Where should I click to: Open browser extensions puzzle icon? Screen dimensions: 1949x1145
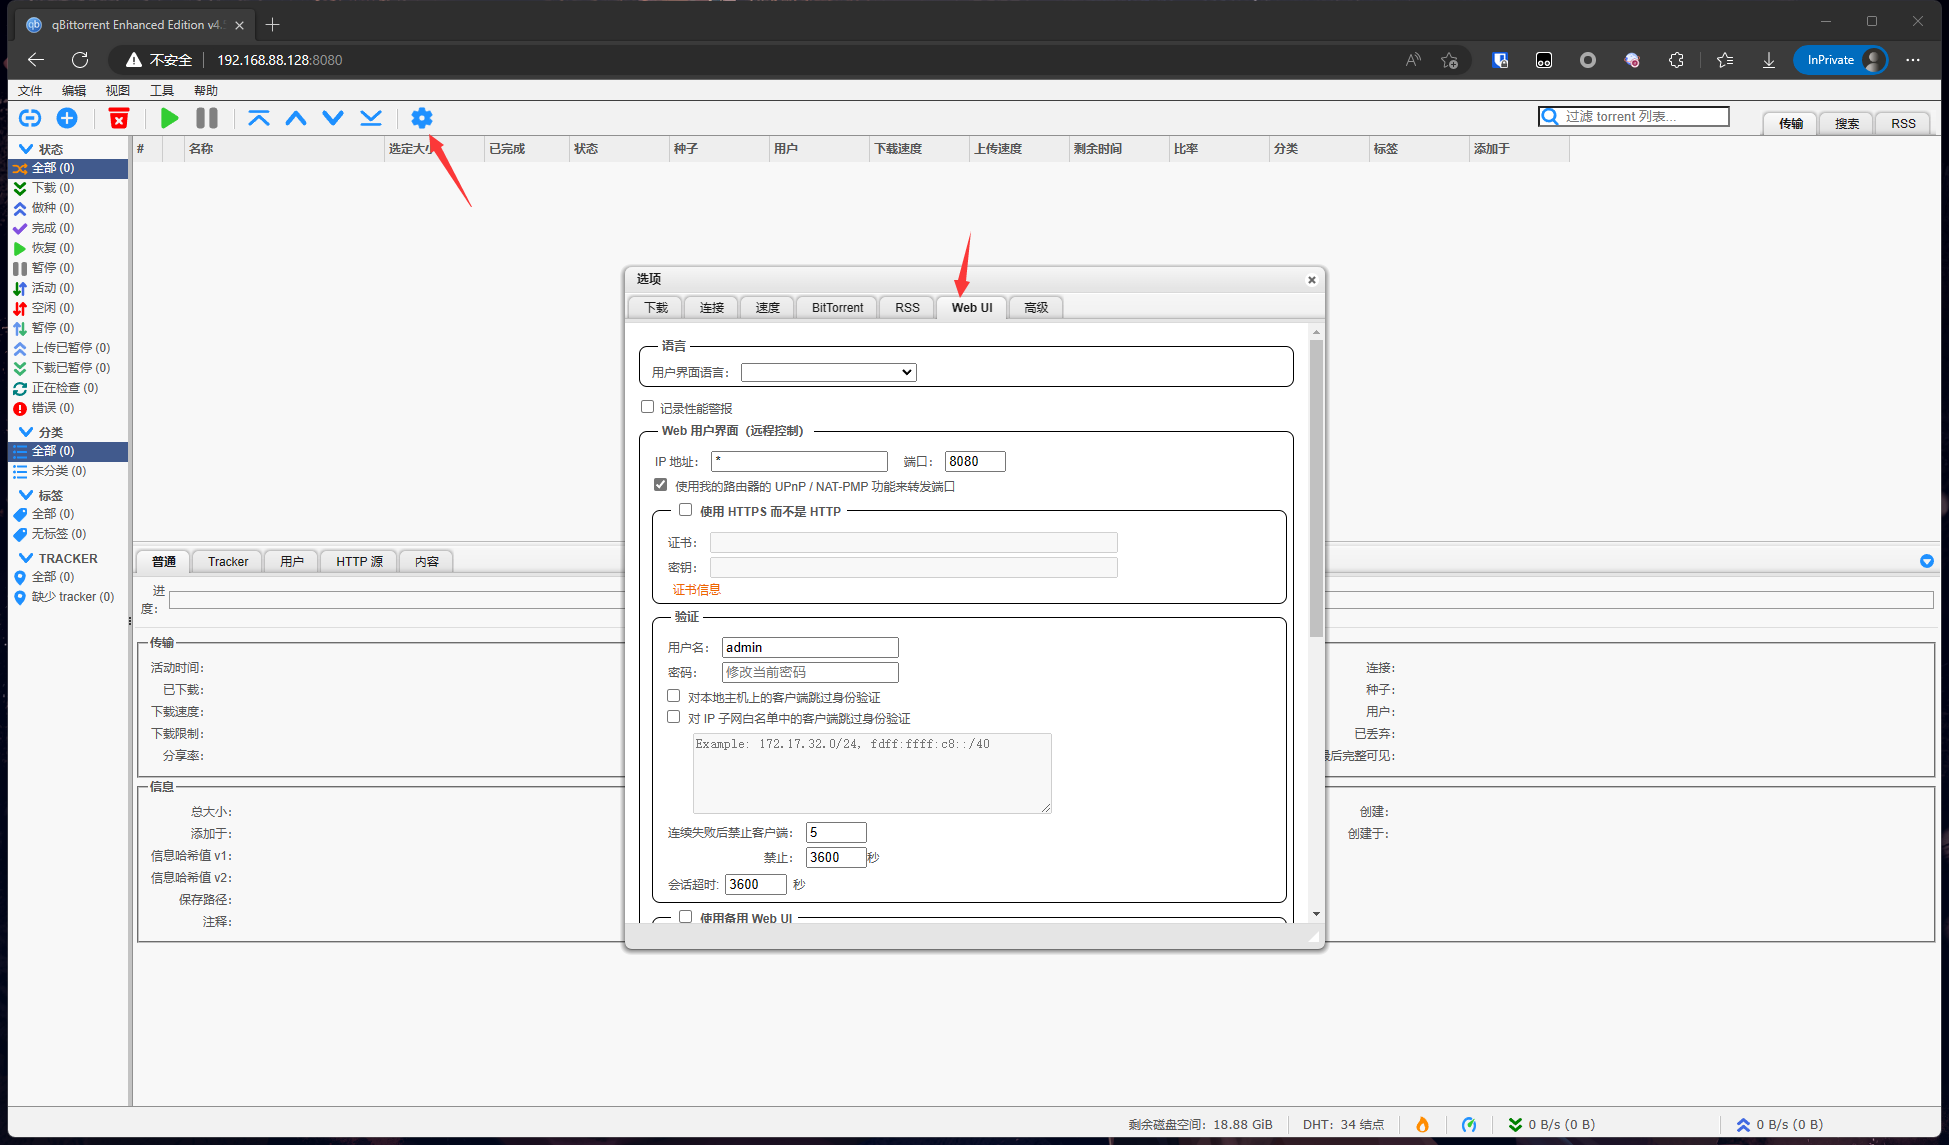(1677, 60)
